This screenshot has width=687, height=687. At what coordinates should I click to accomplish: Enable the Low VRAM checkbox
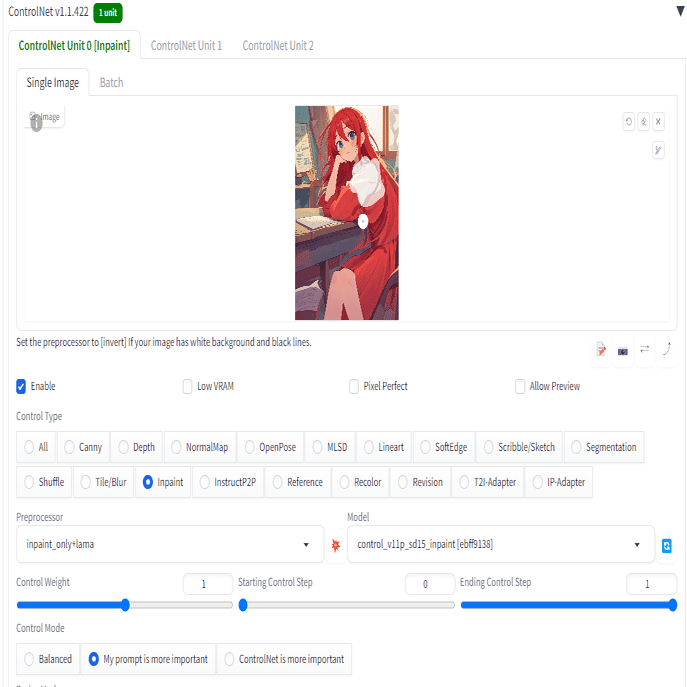[188, 386]
